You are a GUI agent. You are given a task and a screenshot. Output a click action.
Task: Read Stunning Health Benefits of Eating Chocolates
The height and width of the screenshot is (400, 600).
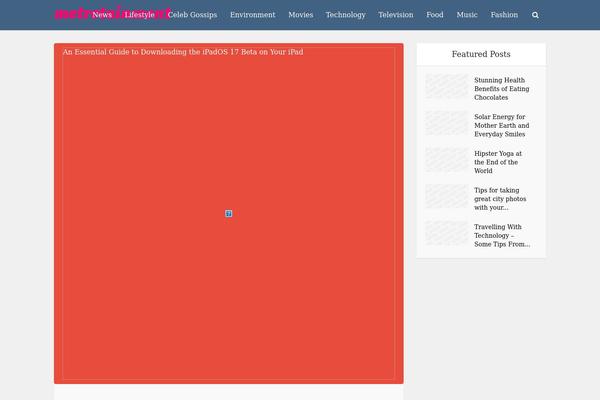(x=502, y=89)
